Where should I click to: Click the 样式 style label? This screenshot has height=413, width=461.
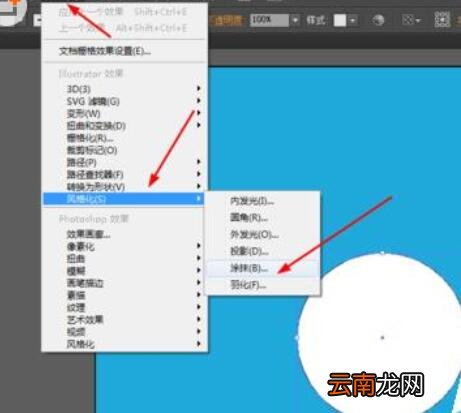coord(316,20)
